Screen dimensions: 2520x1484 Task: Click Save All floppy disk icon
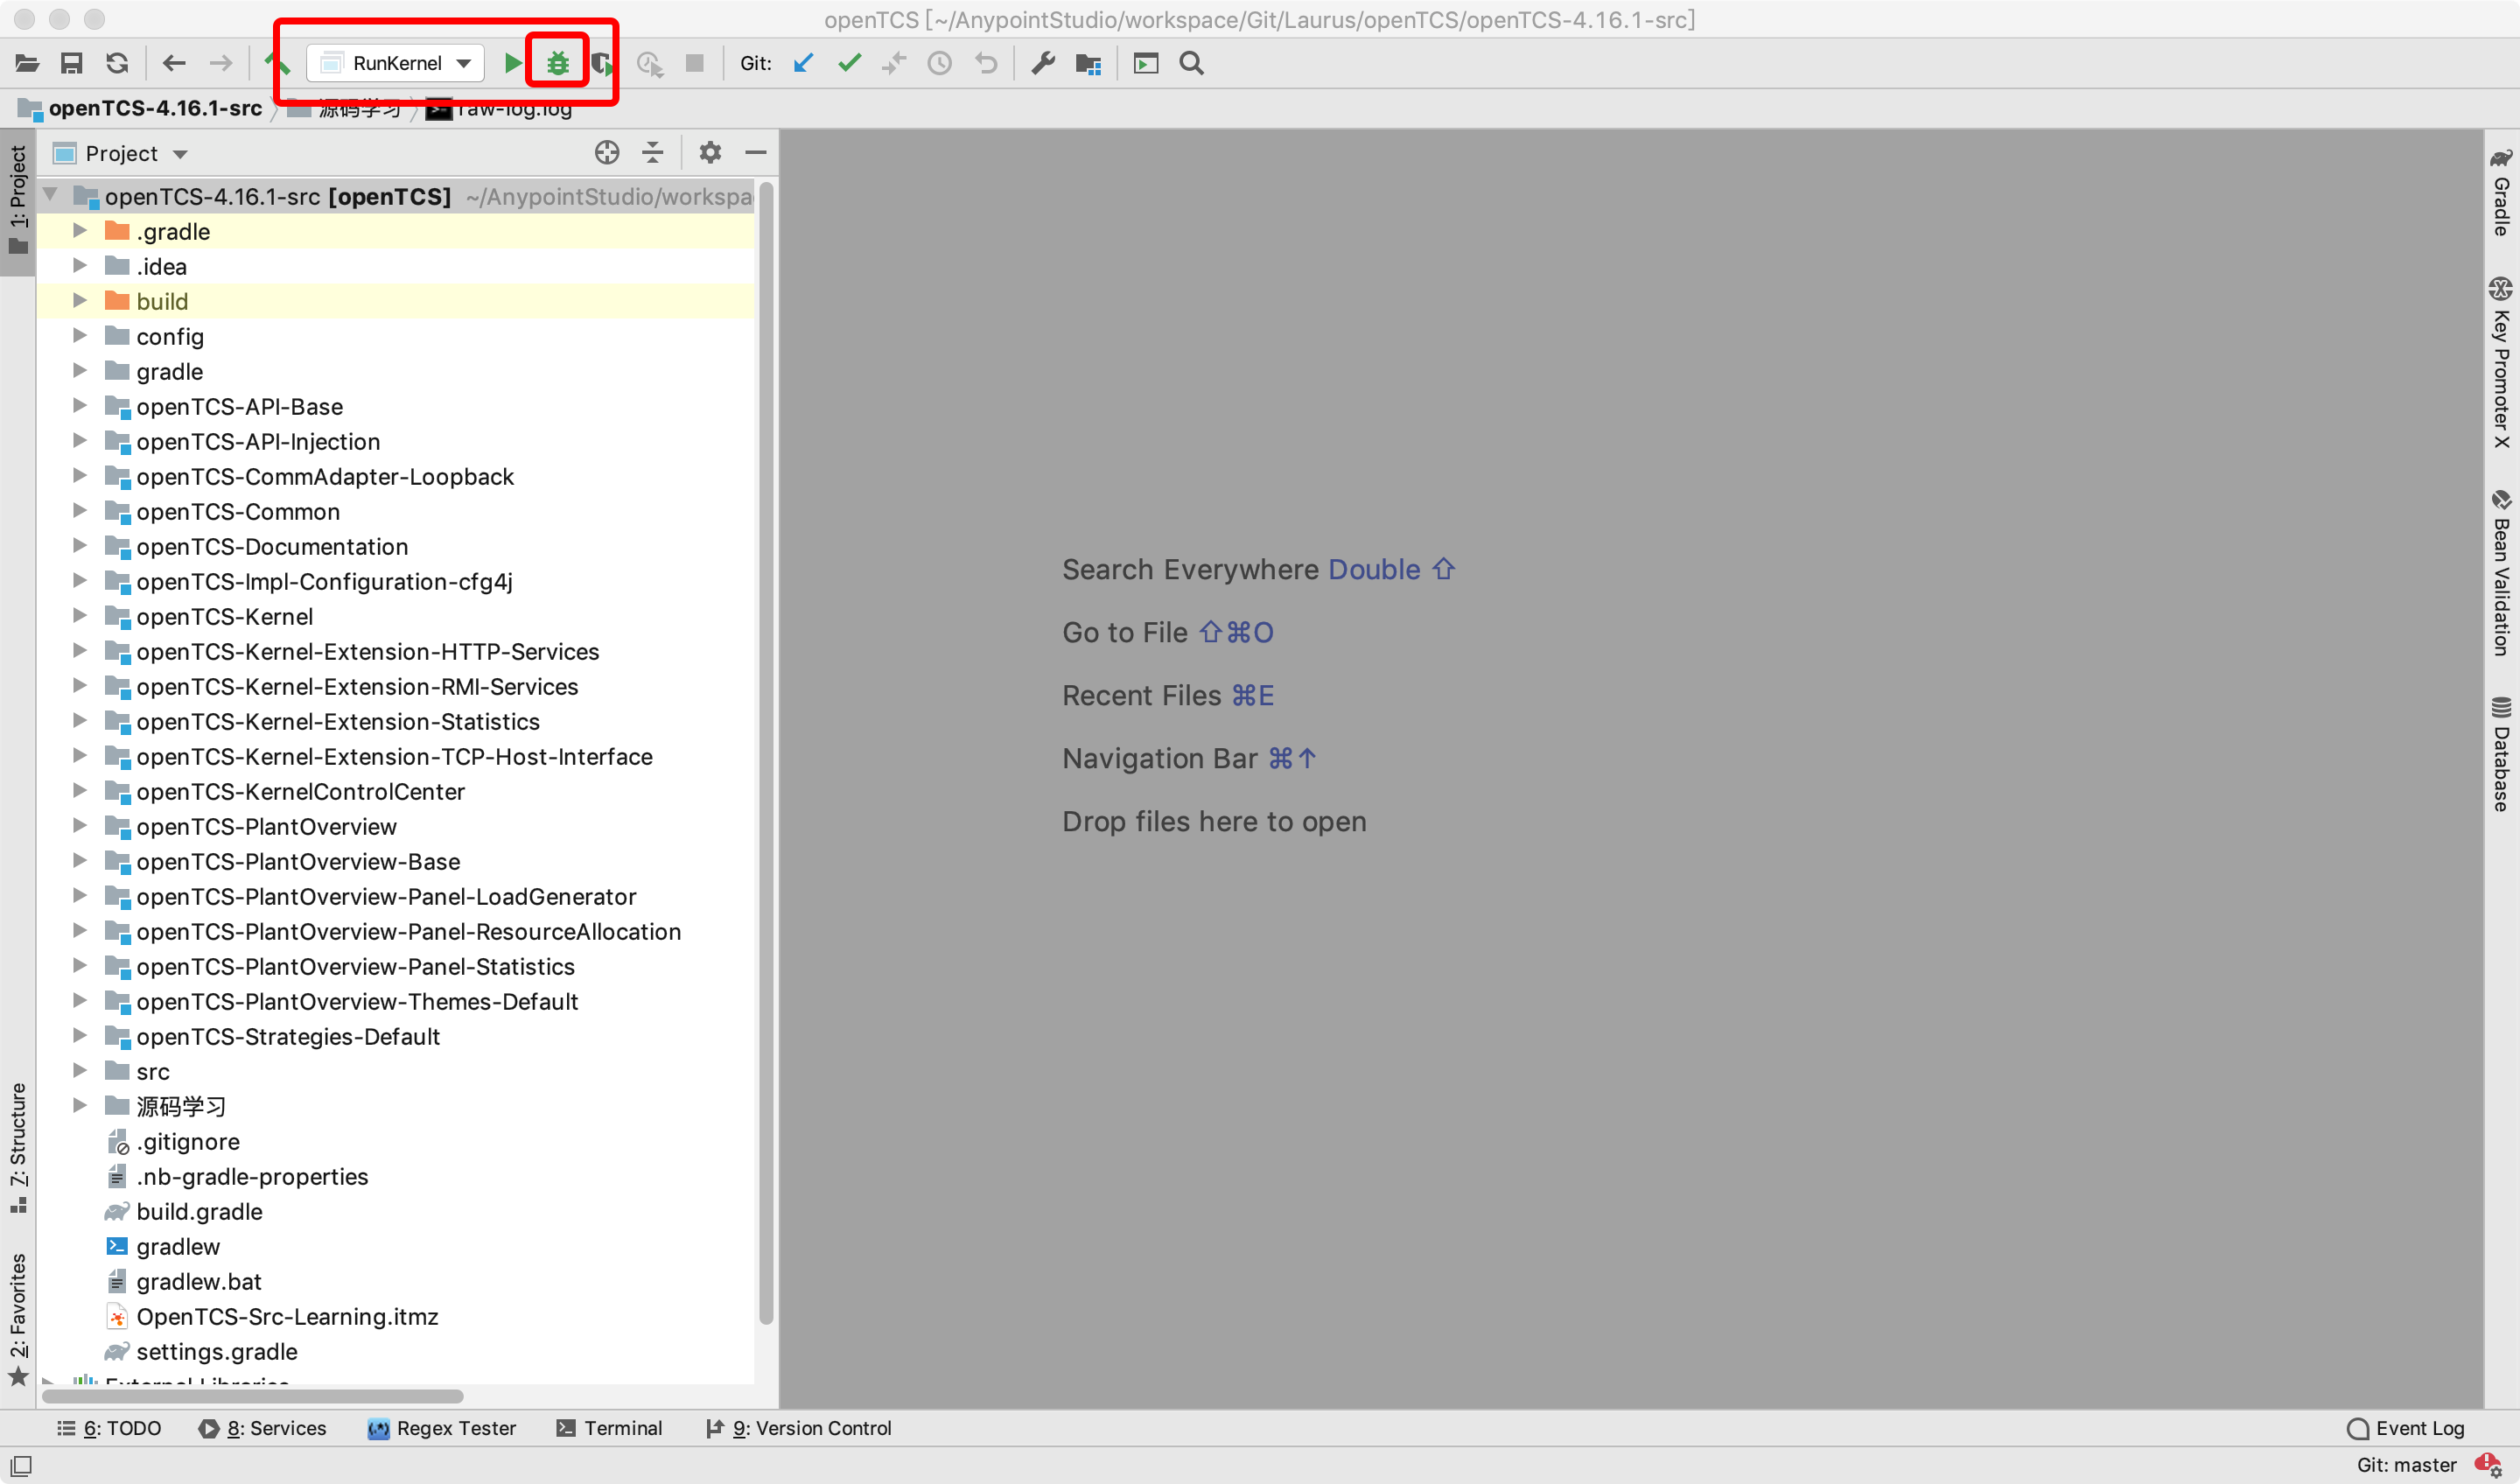71,63
